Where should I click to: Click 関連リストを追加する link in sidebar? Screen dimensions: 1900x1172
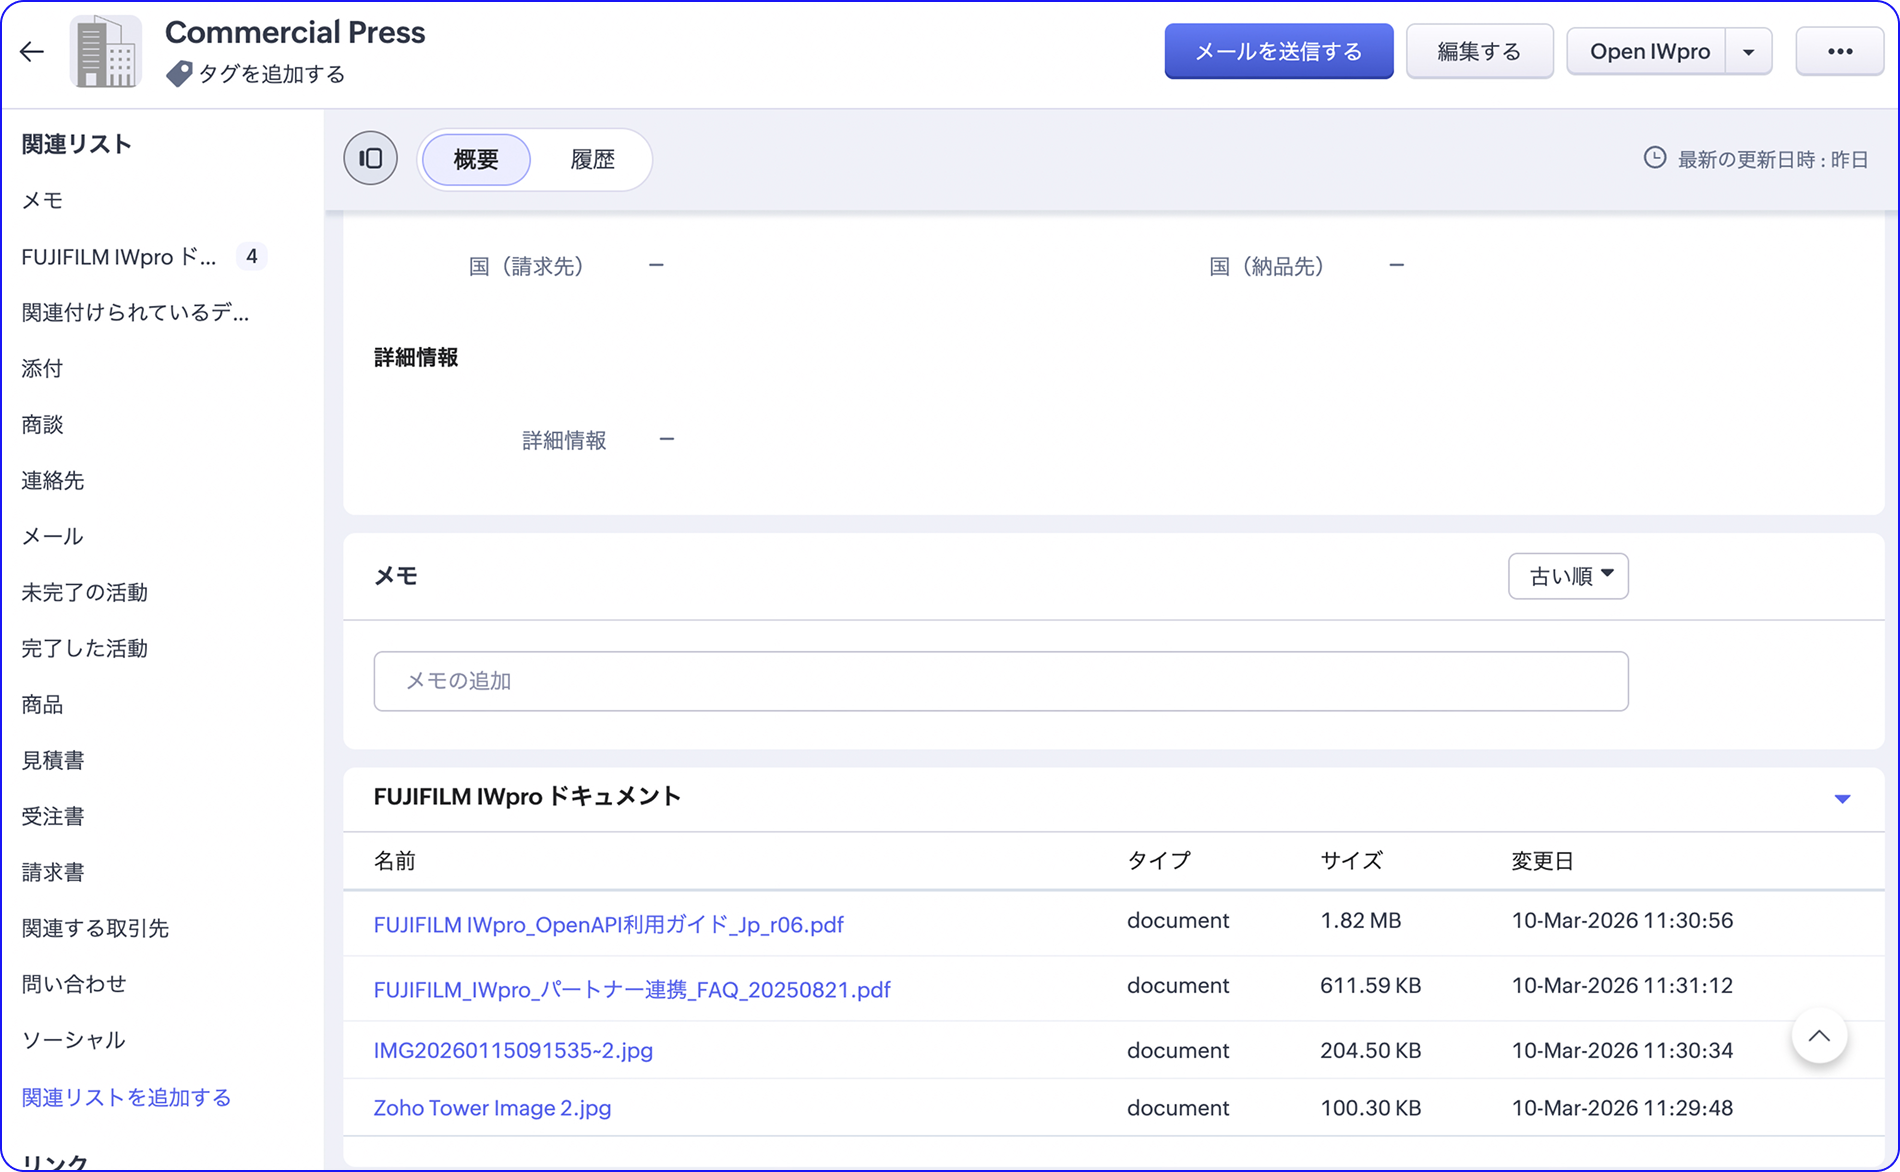[x=126, y=1098]
